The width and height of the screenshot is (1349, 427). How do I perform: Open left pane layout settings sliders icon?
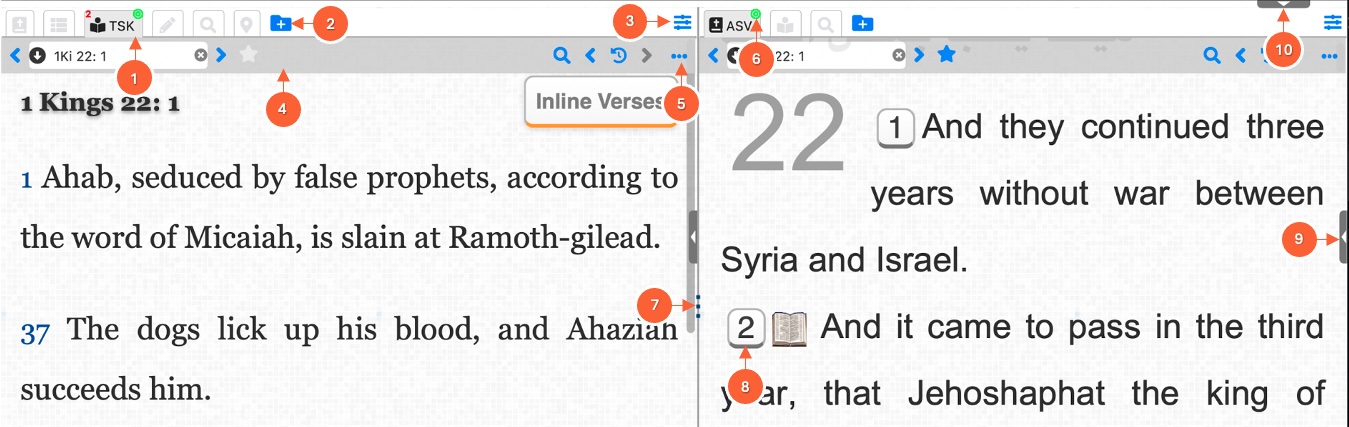pyautogui.click(x=682, y=21)
